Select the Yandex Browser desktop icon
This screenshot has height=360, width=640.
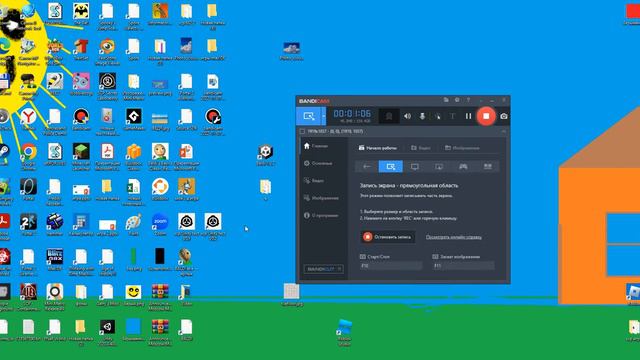(x=29, y=120)
